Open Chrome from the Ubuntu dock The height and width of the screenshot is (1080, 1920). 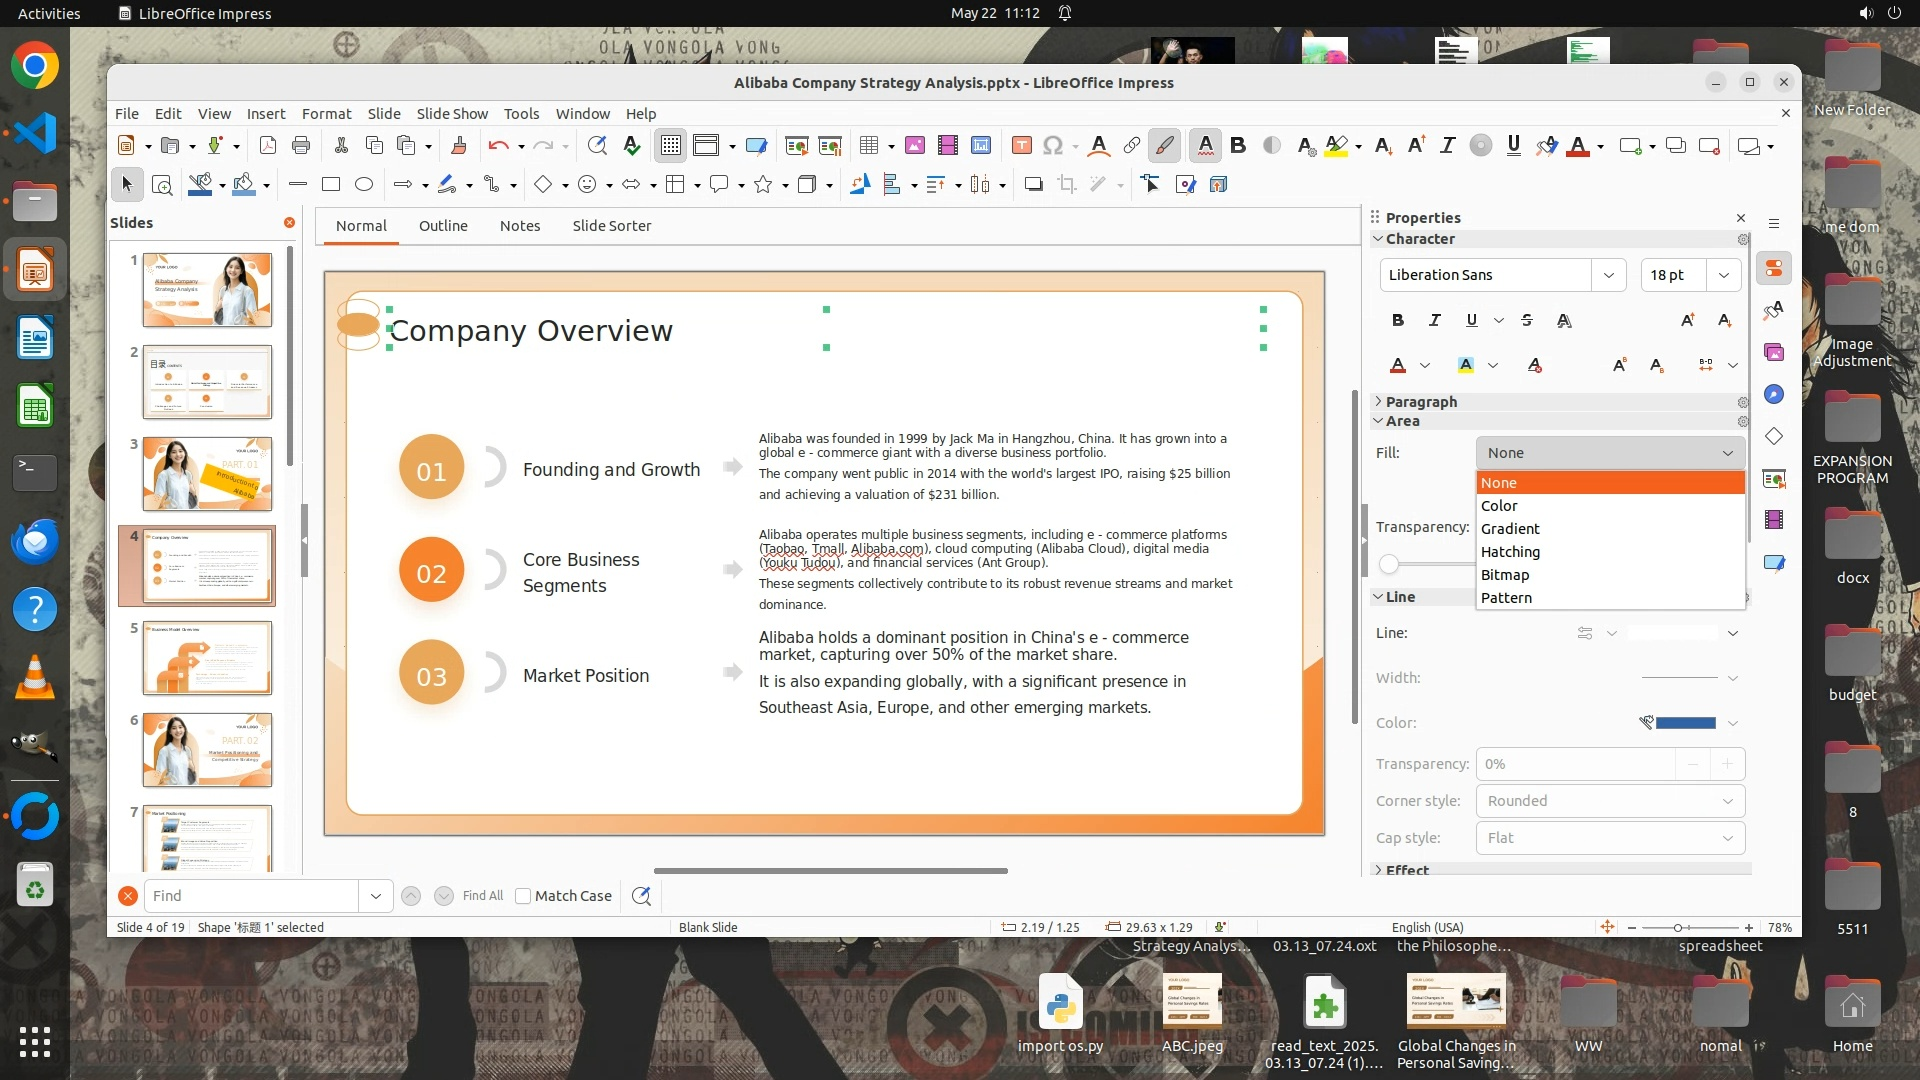(35, 66)
